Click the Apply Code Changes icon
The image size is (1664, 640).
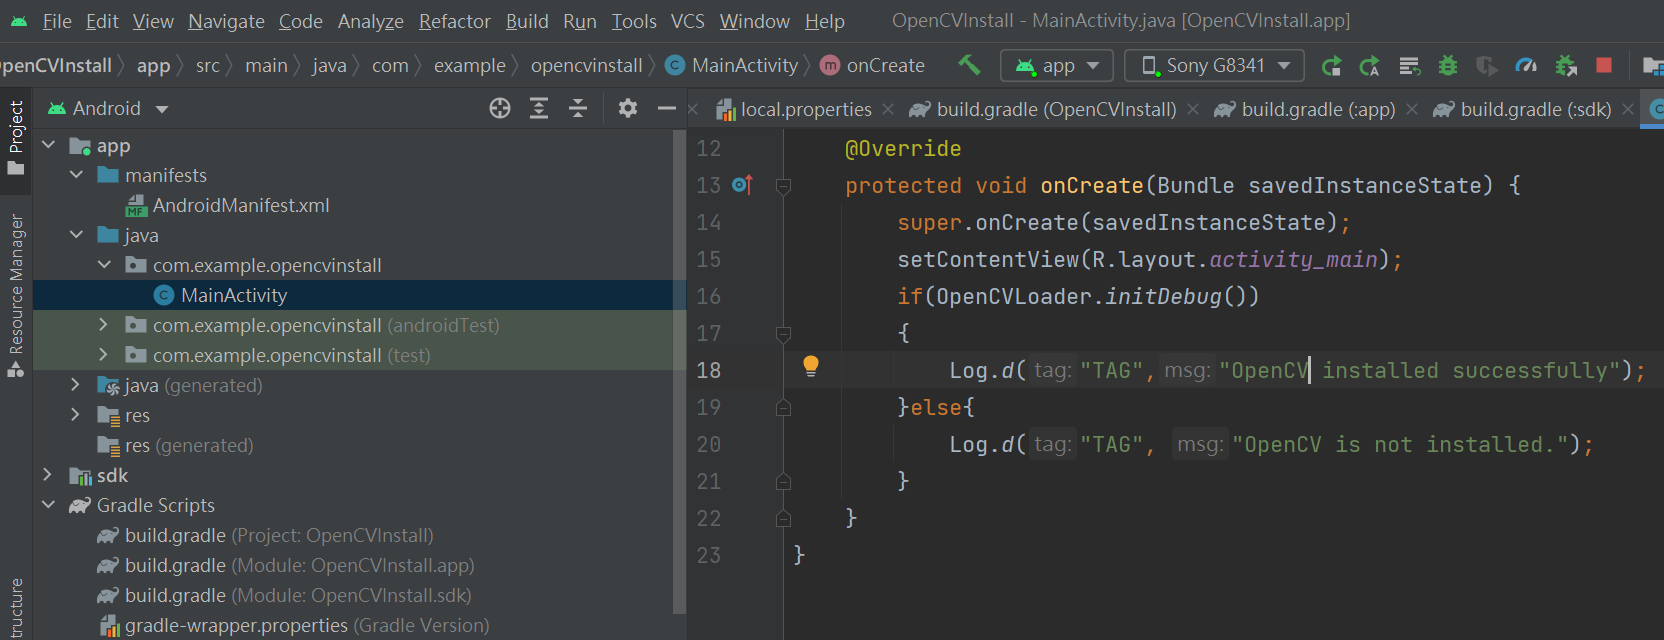tap(1370, 66)
